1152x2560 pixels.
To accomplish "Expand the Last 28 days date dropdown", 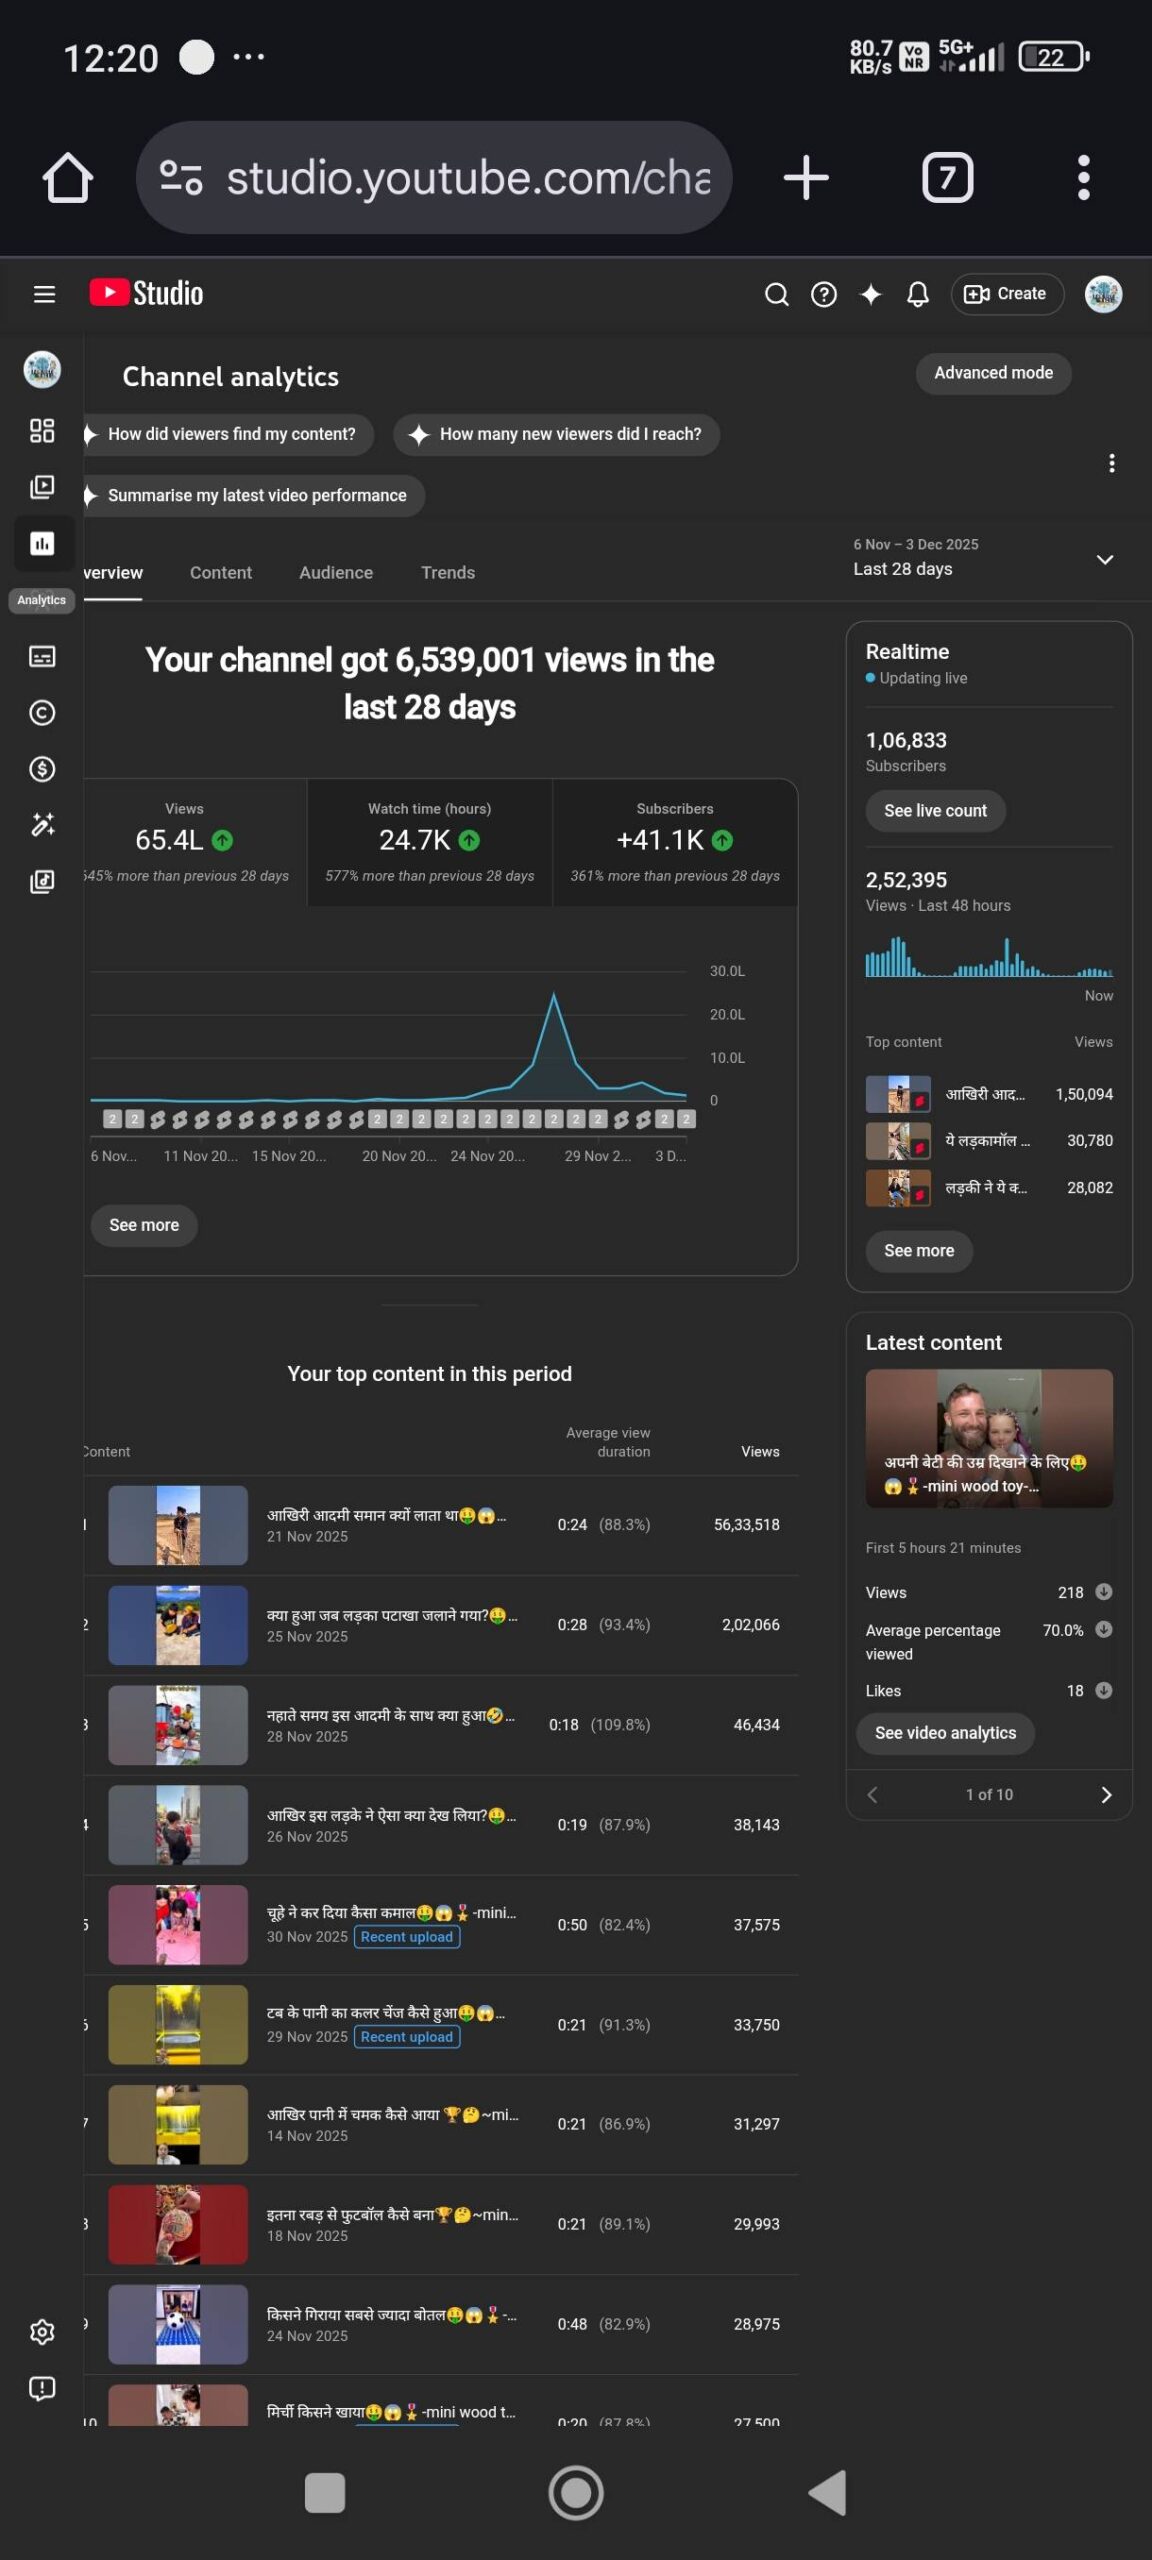I will coord(1104,560).
